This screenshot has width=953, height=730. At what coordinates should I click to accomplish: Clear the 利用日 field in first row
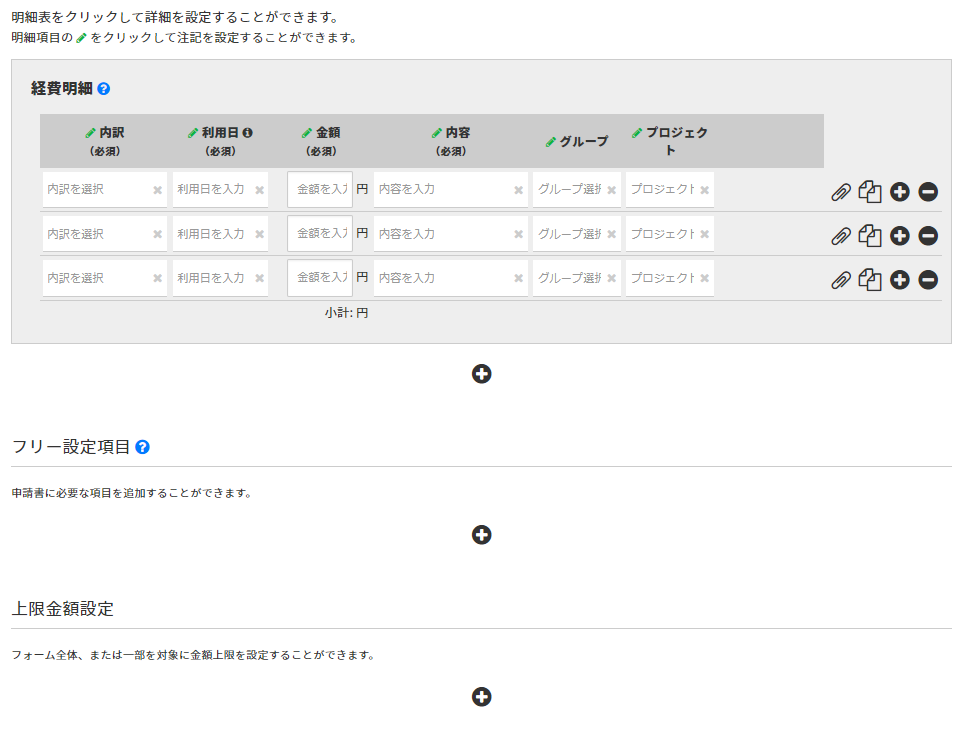(260, 190)
